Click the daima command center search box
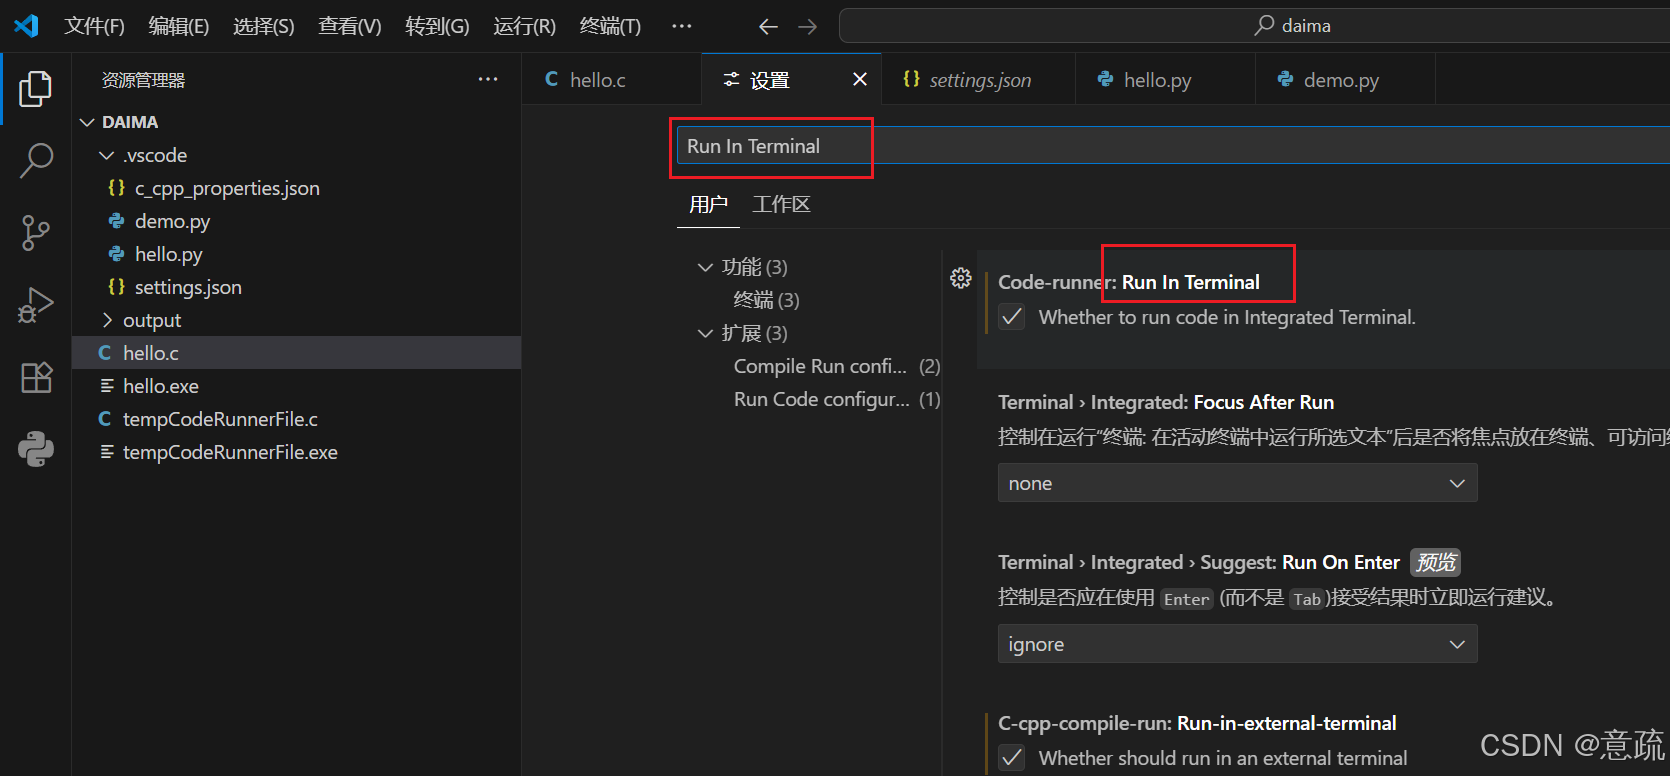This screenshot has height=776, width=1670. click(x=1255, y=26)
